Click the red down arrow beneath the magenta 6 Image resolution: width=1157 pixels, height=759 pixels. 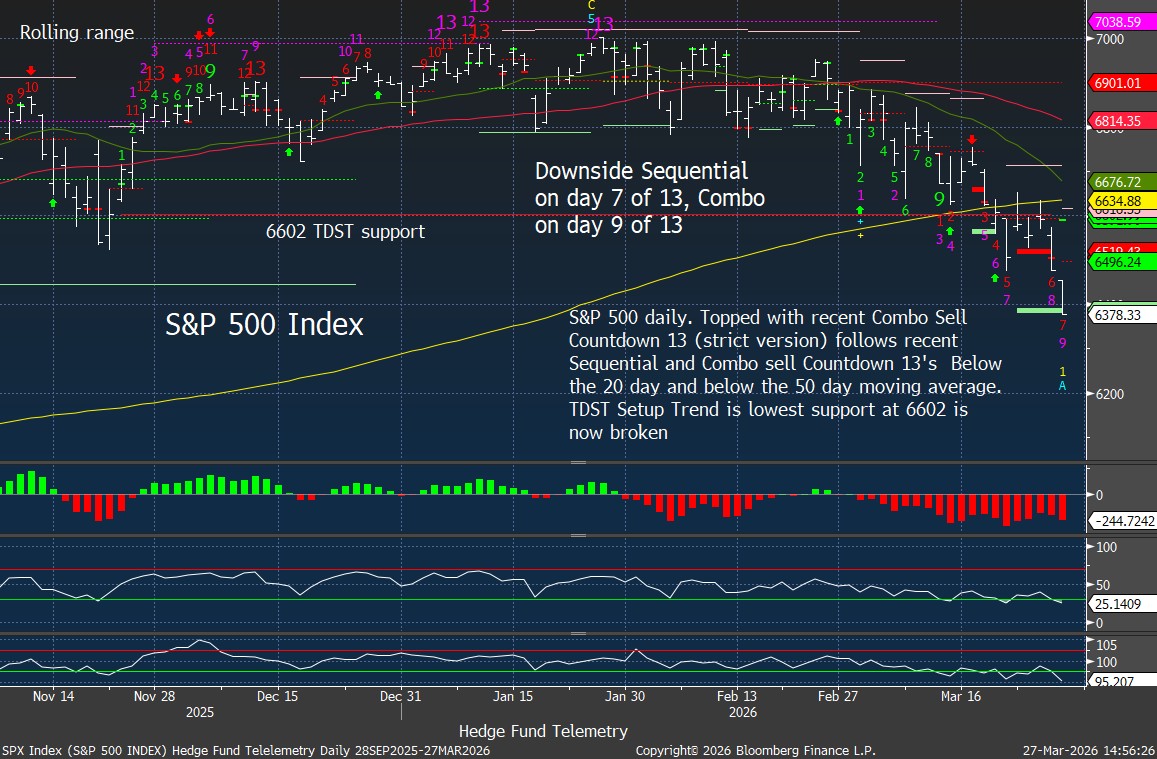pyautogui.click(x=210, y=33)
